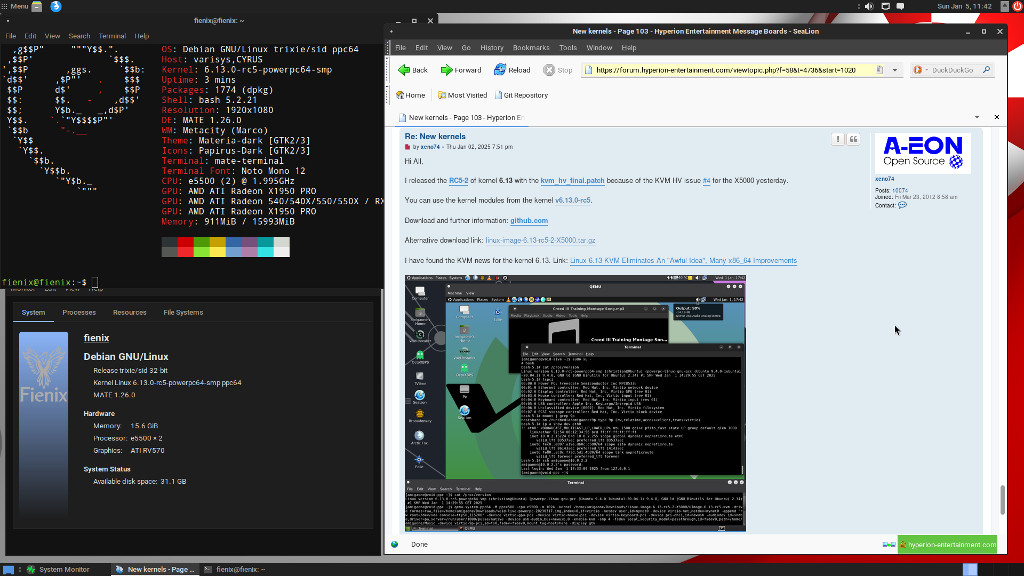The height and width of the screenshot is (576, 1024).
Task: Open the volume control in the top panel
Action: coord(869,7)
